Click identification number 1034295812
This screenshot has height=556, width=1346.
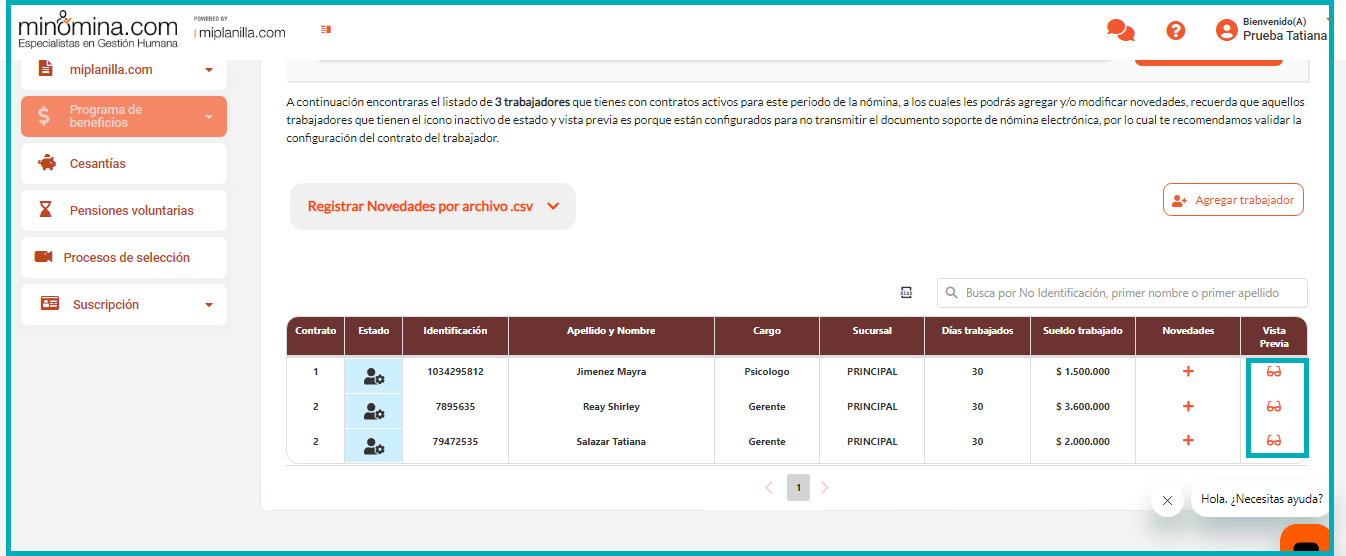455,372
